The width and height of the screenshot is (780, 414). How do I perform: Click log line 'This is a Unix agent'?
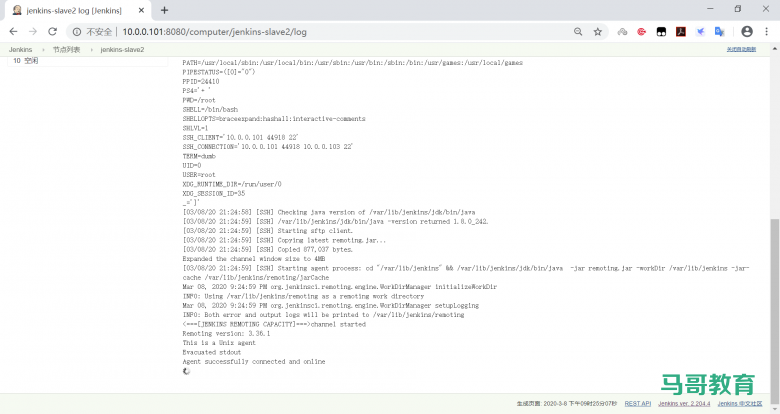point(219,343)
